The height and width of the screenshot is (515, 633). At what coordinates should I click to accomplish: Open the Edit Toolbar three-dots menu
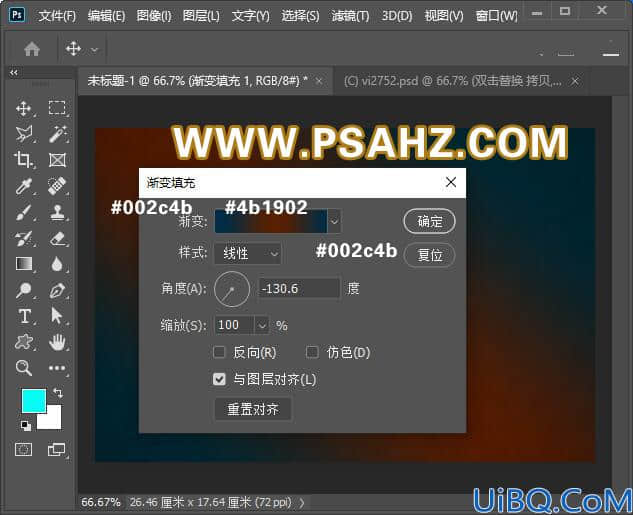click(57, 368)
